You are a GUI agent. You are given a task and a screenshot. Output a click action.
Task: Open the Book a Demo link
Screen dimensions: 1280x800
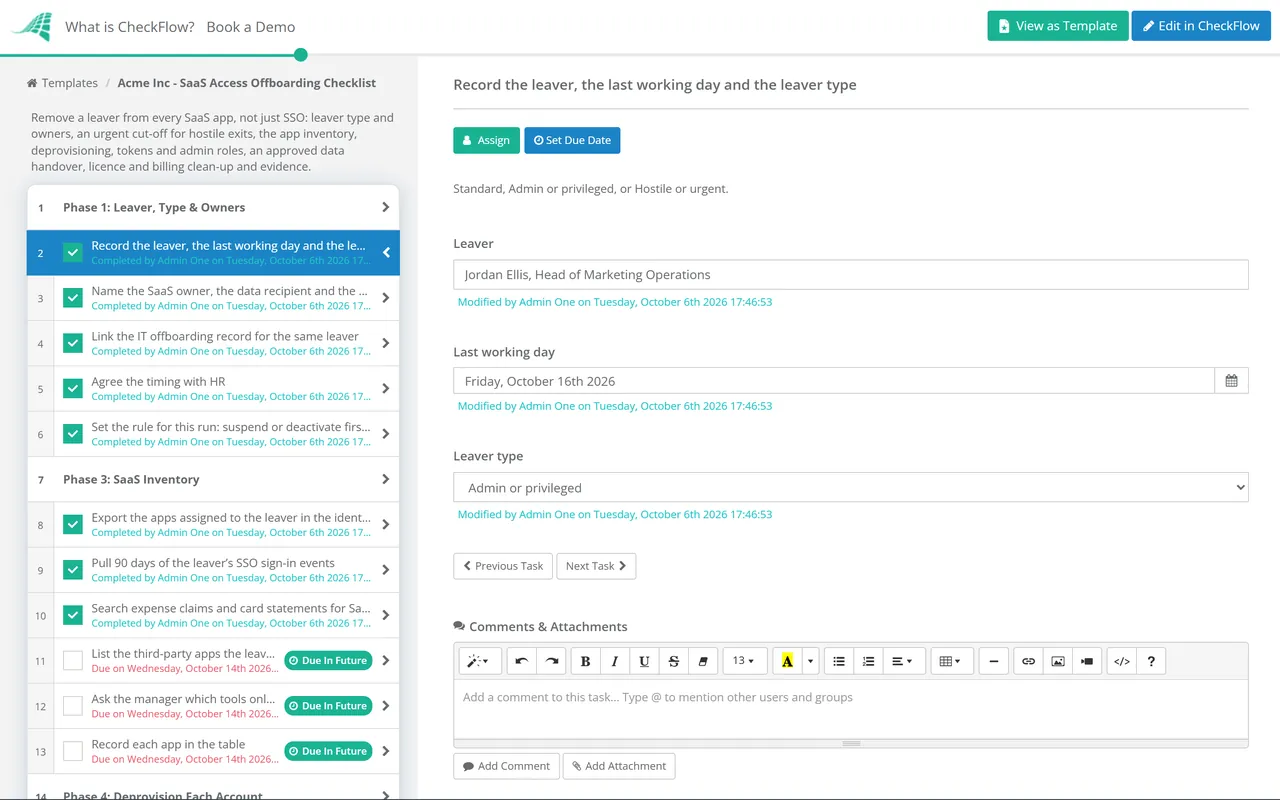tap(251, 27)
